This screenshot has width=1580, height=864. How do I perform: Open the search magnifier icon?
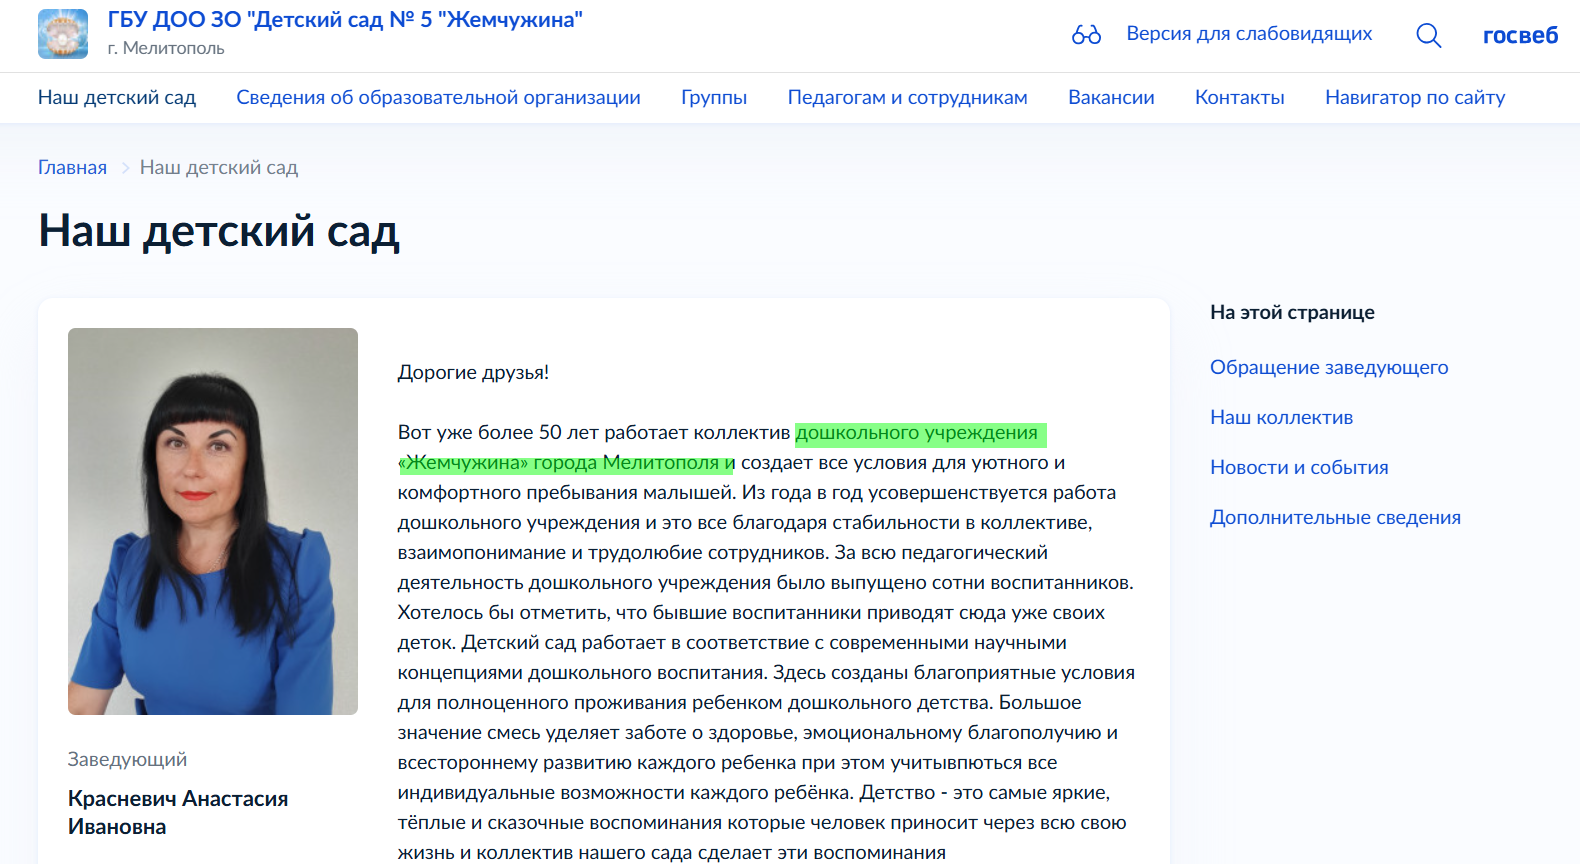(x=1429, y=35)
